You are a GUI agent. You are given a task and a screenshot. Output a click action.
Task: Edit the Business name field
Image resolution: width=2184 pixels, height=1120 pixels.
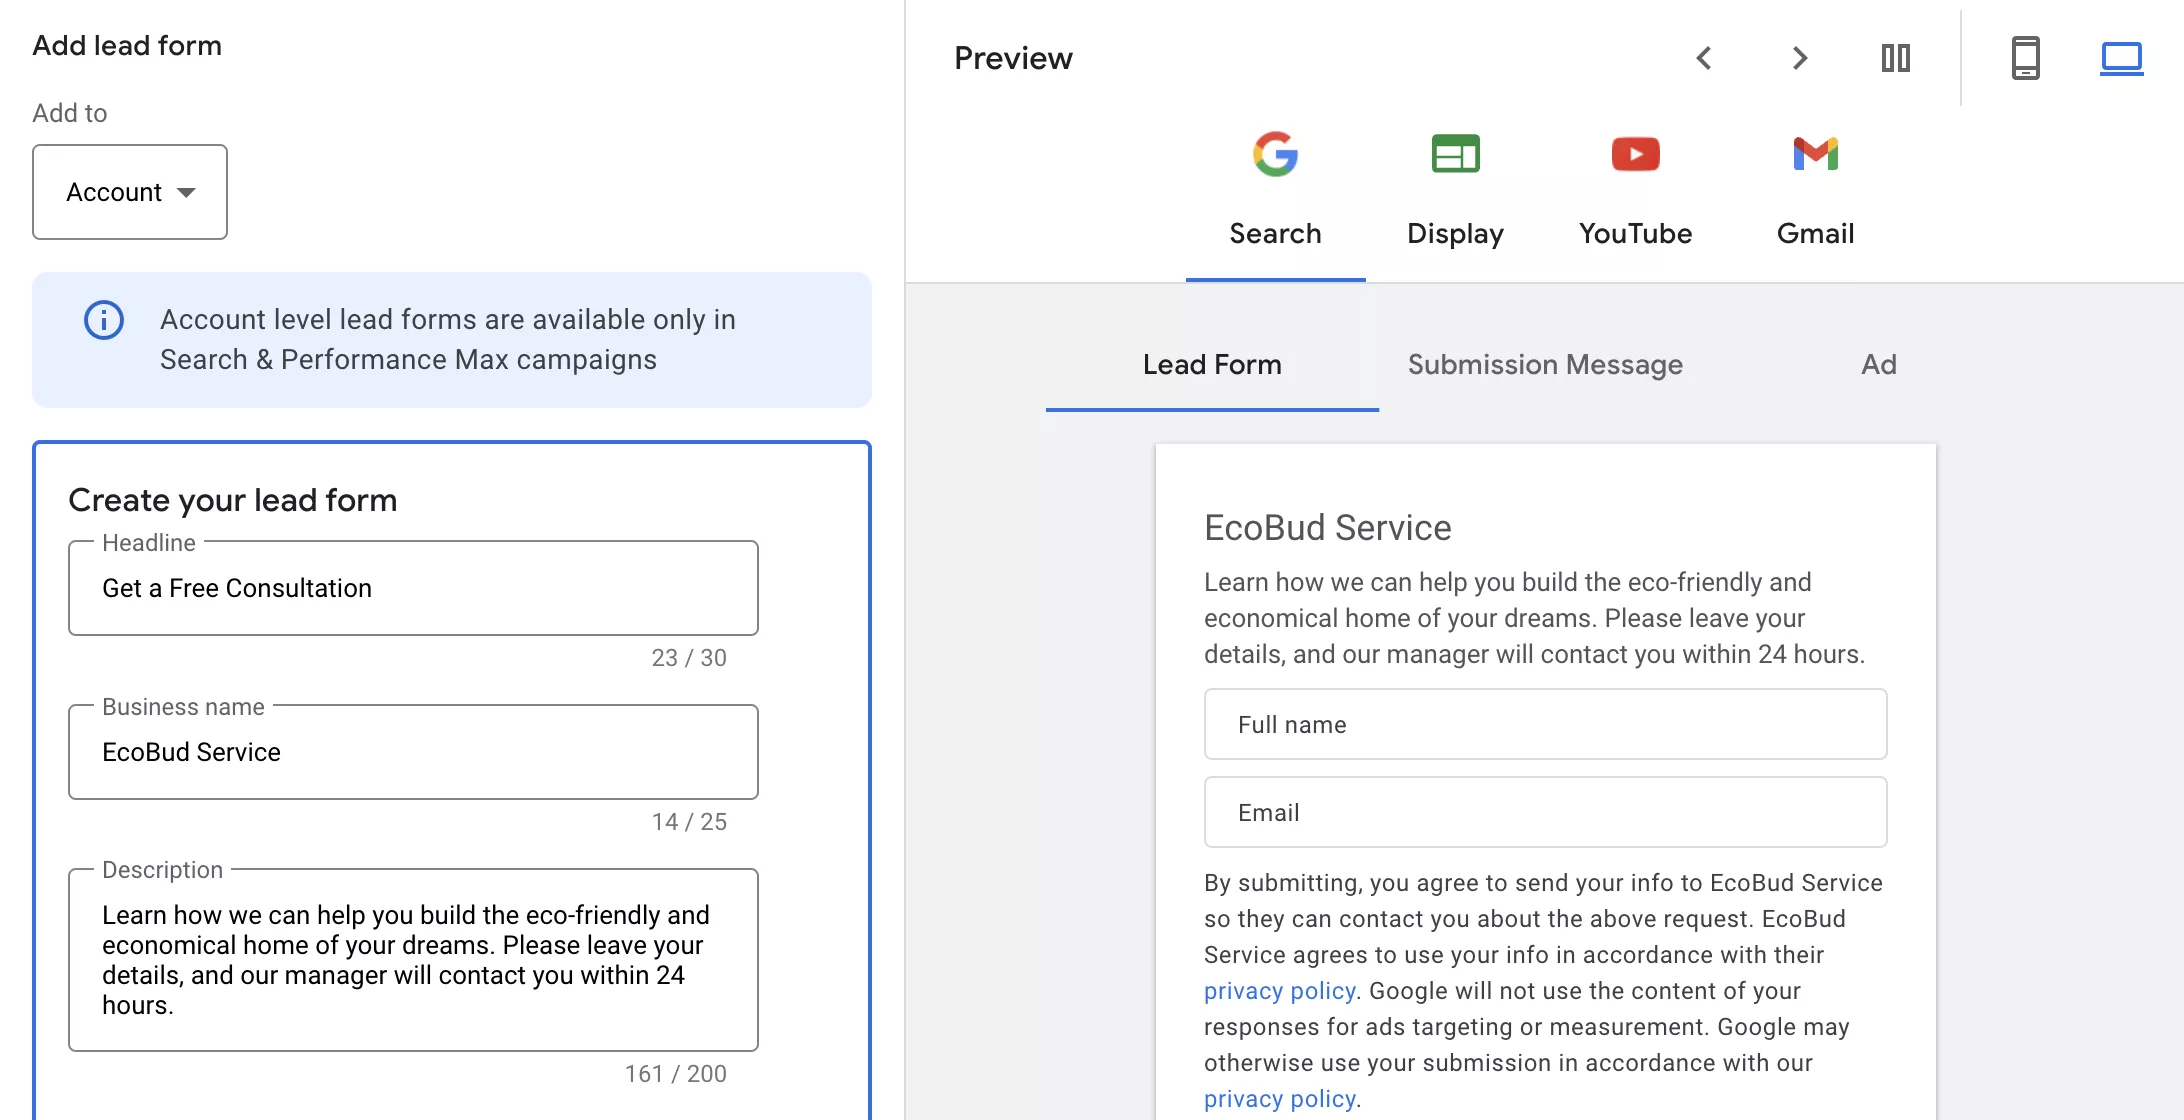tap(413, 752)
